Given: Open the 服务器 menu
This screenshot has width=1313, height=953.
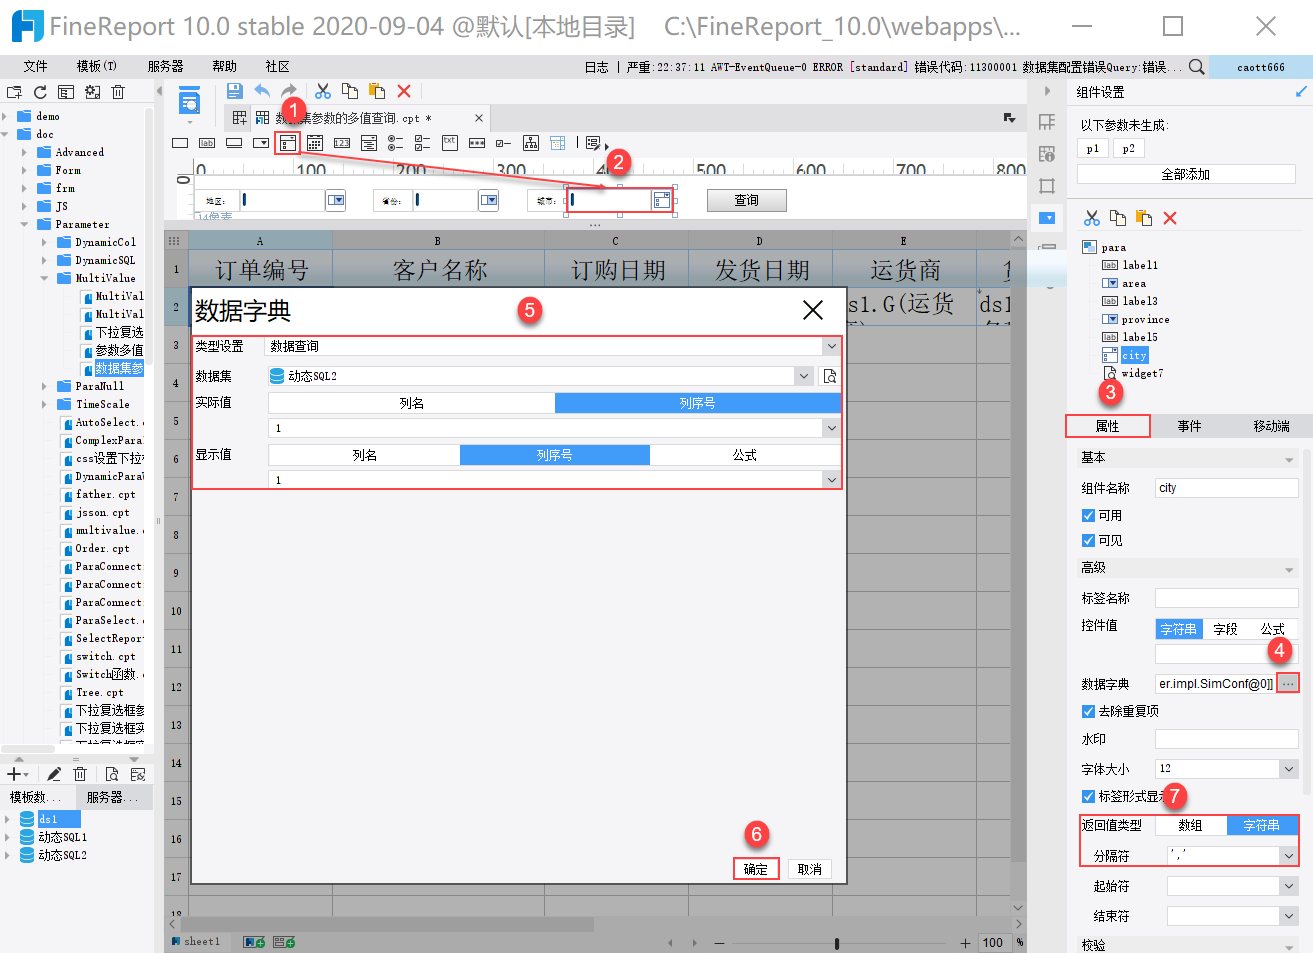Looking at the screenshot, I should point(166,67).
